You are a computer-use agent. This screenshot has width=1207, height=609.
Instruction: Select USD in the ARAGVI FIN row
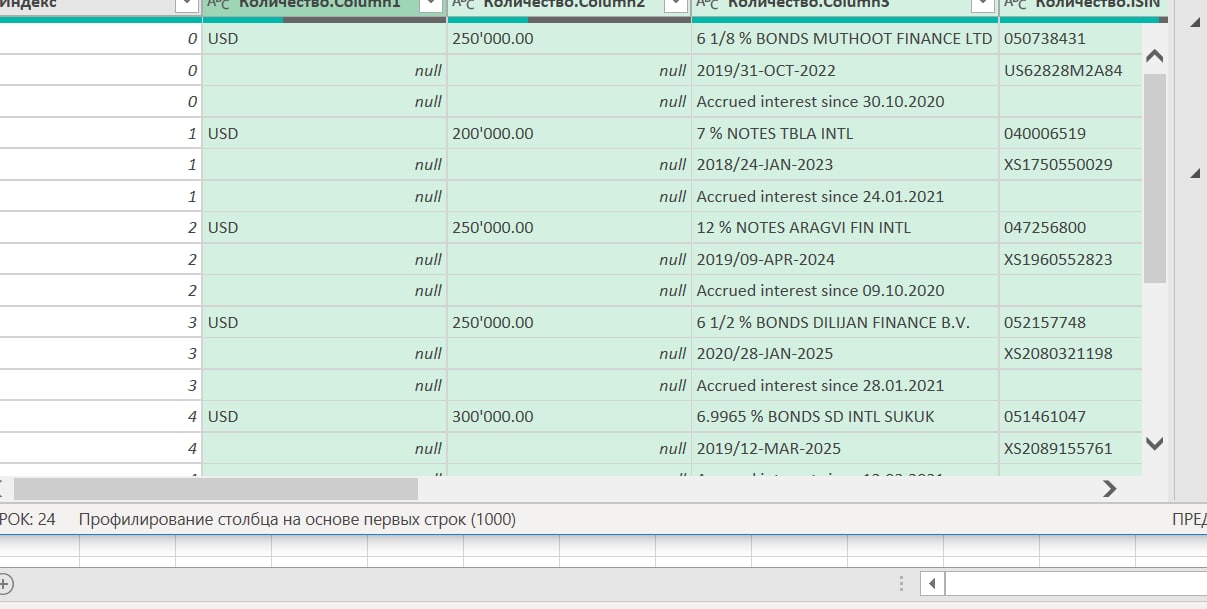324,228
